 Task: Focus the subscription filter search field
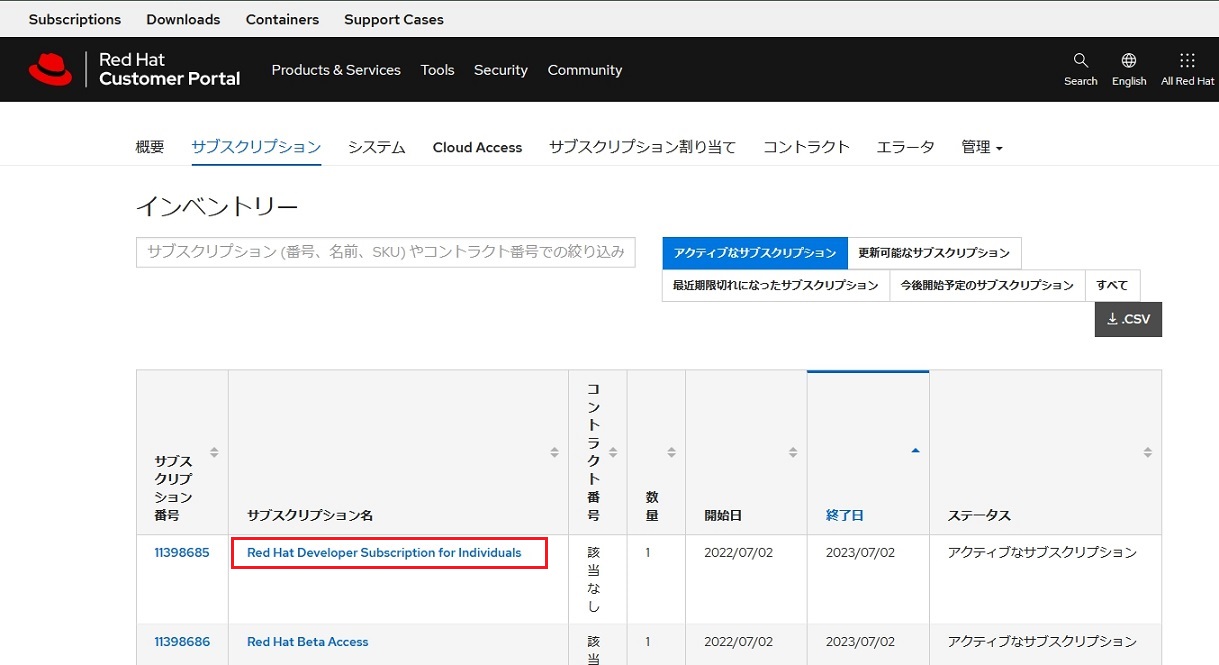(x=385, y=252)
